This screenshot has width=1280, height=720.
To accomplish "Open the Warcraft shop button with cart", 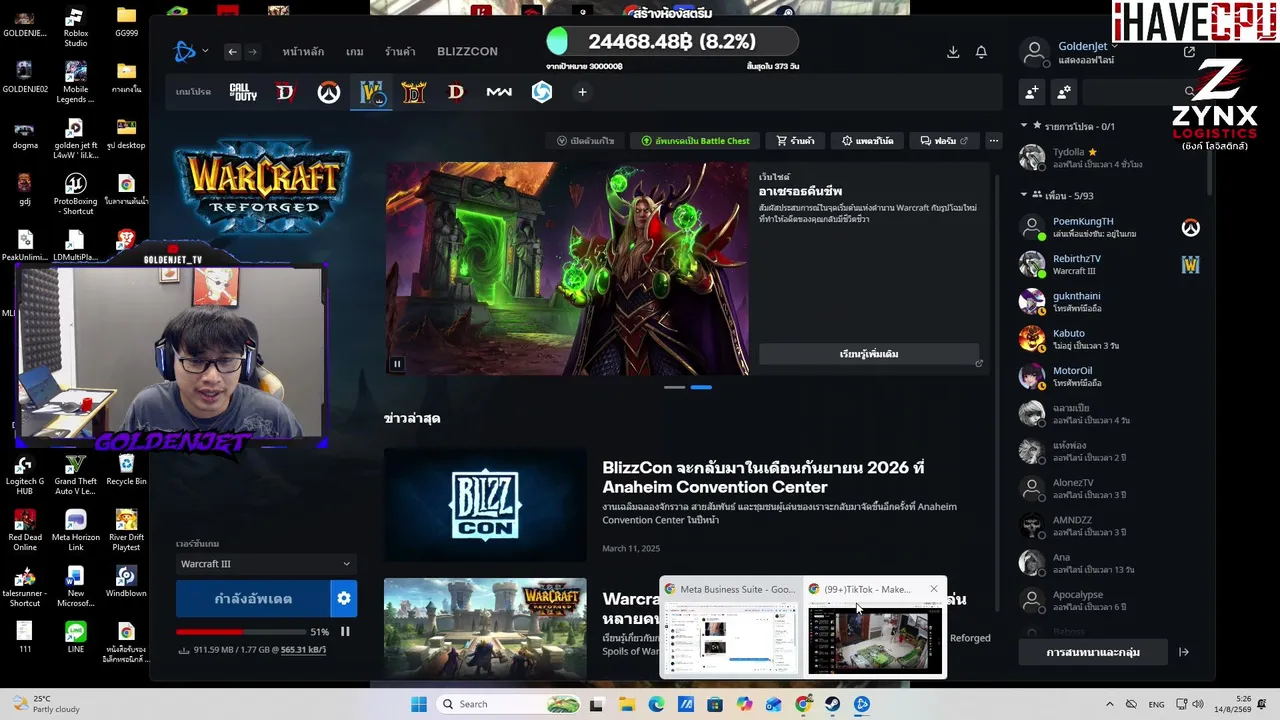I will click(796, 141).
